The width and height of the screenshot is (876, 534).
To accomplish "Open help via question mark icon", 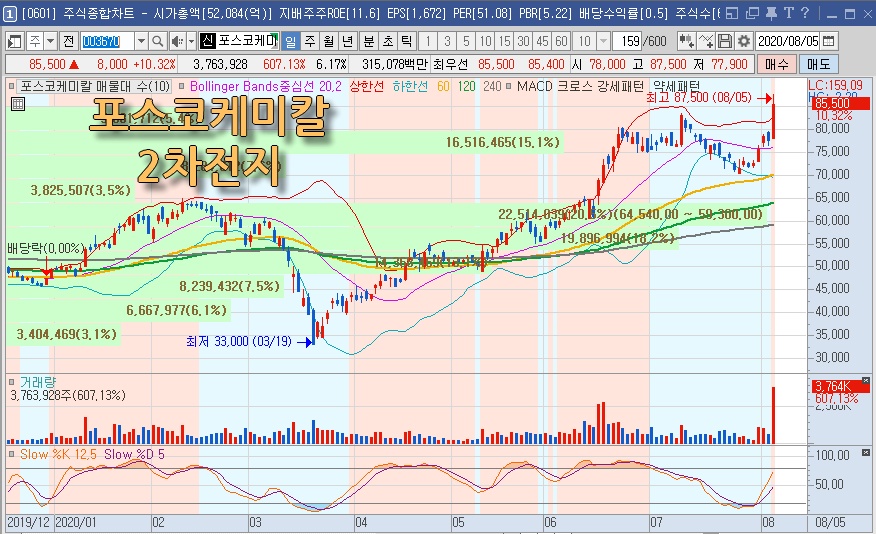I will (x=804, y=13).
